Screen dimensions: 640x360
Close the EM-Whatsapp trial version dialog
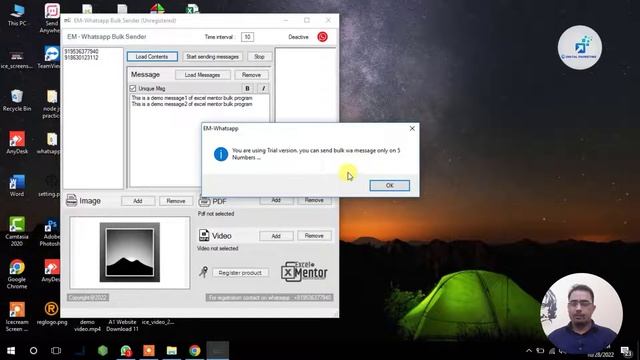tap(412, 128)
